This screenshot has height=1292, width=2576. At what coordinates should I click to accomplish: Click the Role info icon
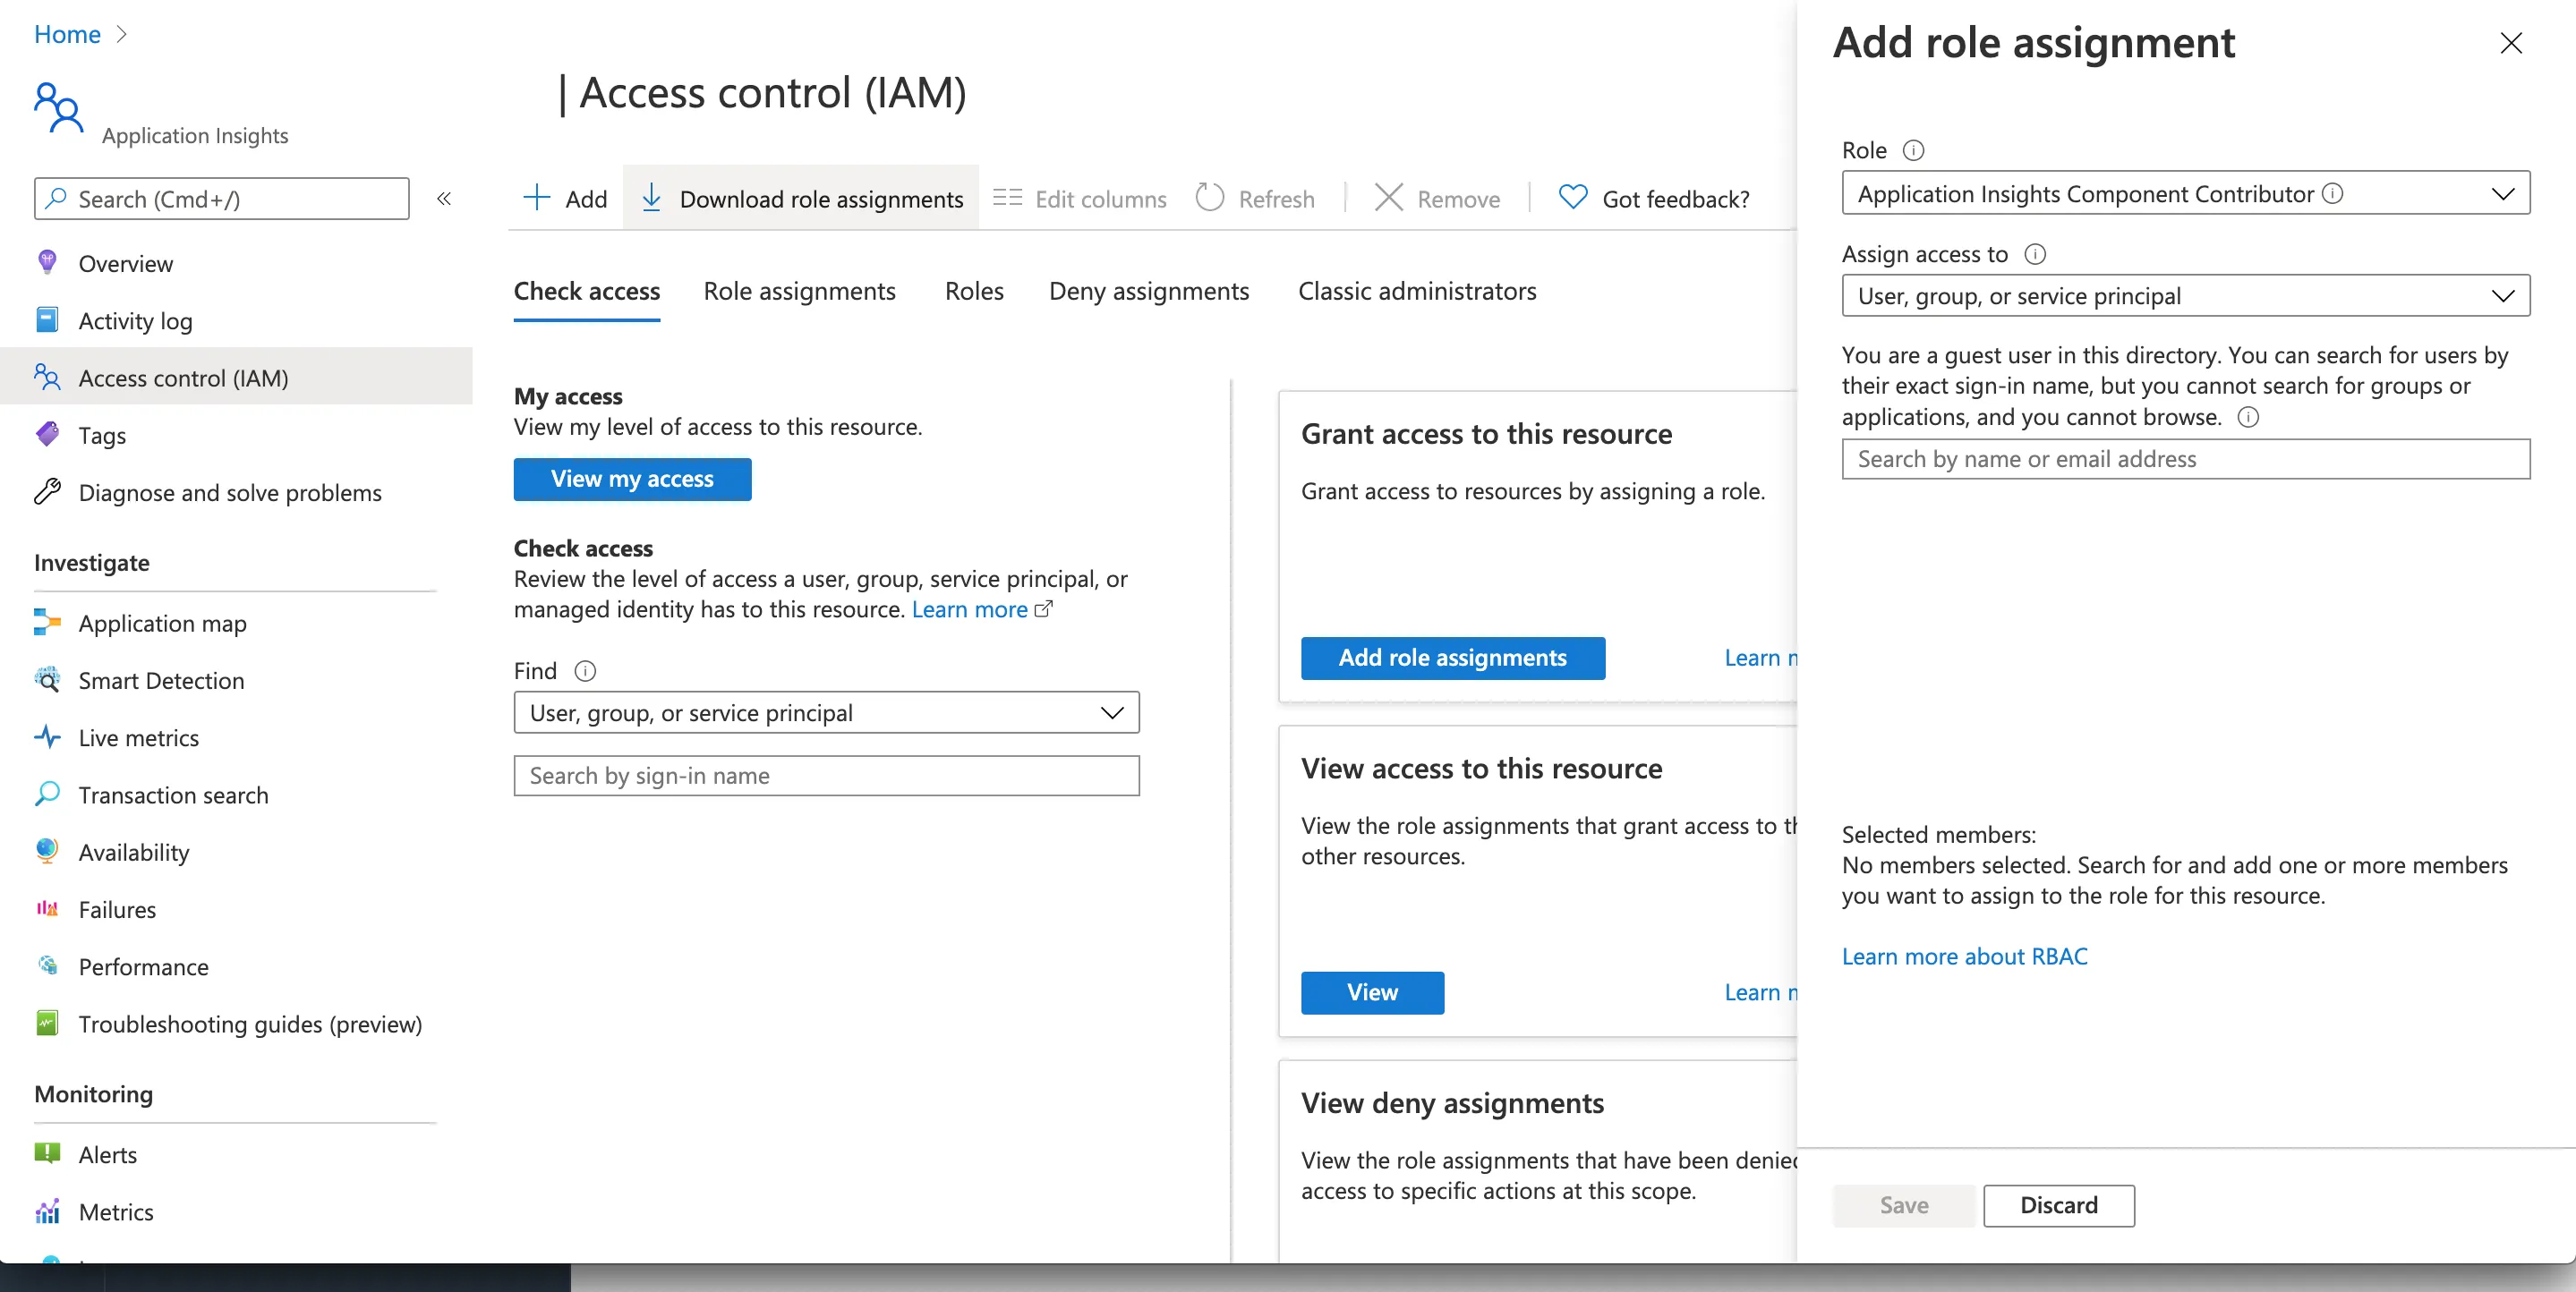pos(1912,150)
